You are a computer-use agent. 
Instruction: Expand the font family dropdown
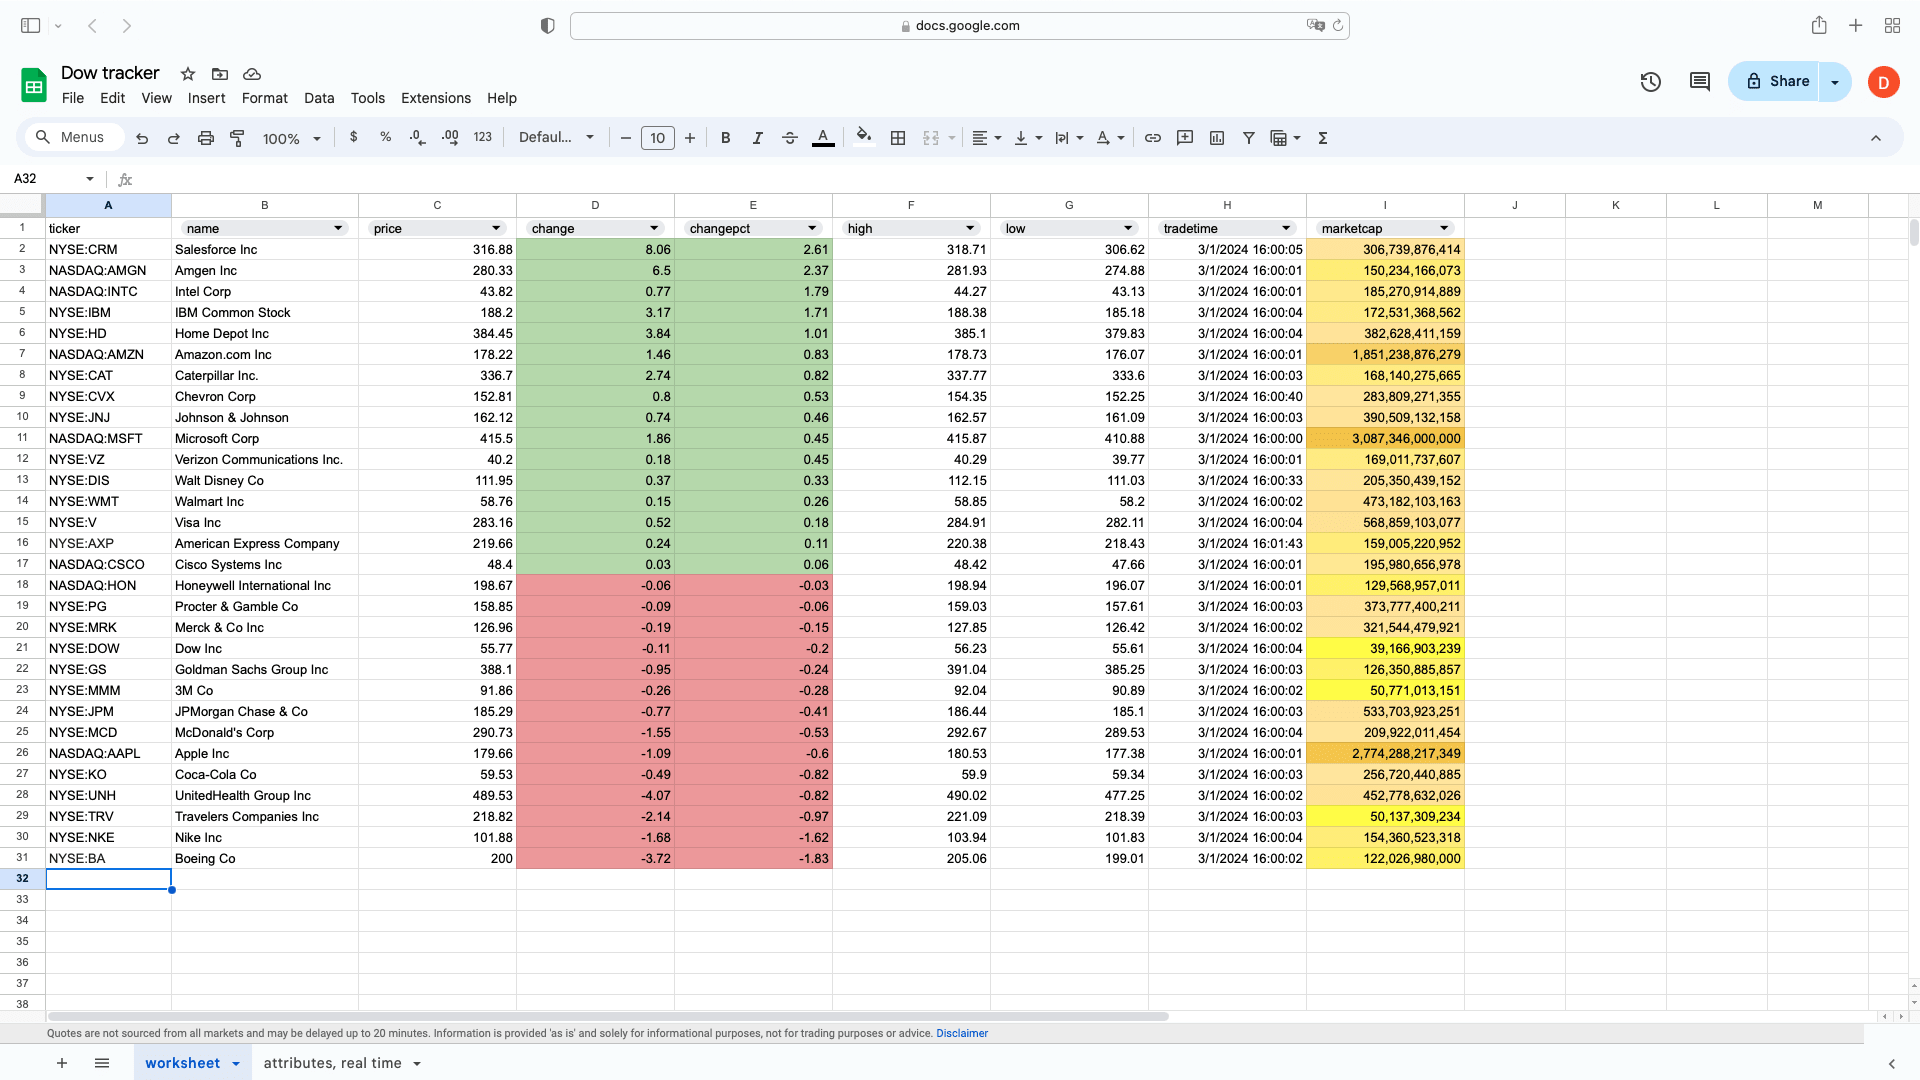[x=556, y=138]
